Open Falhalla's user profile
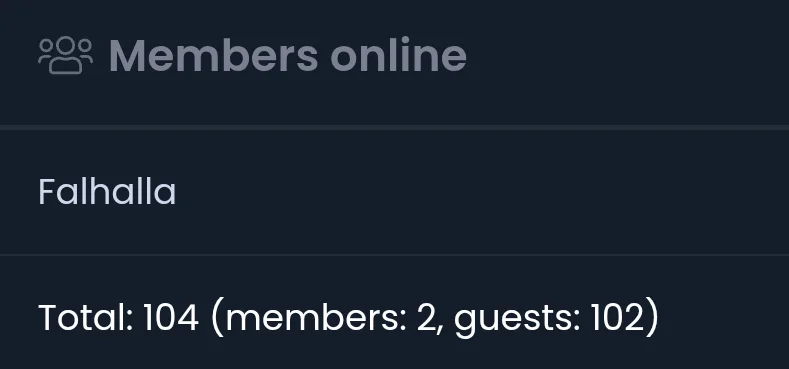The height and width of the screenshot is (369, 789). (x=107, y=192)
